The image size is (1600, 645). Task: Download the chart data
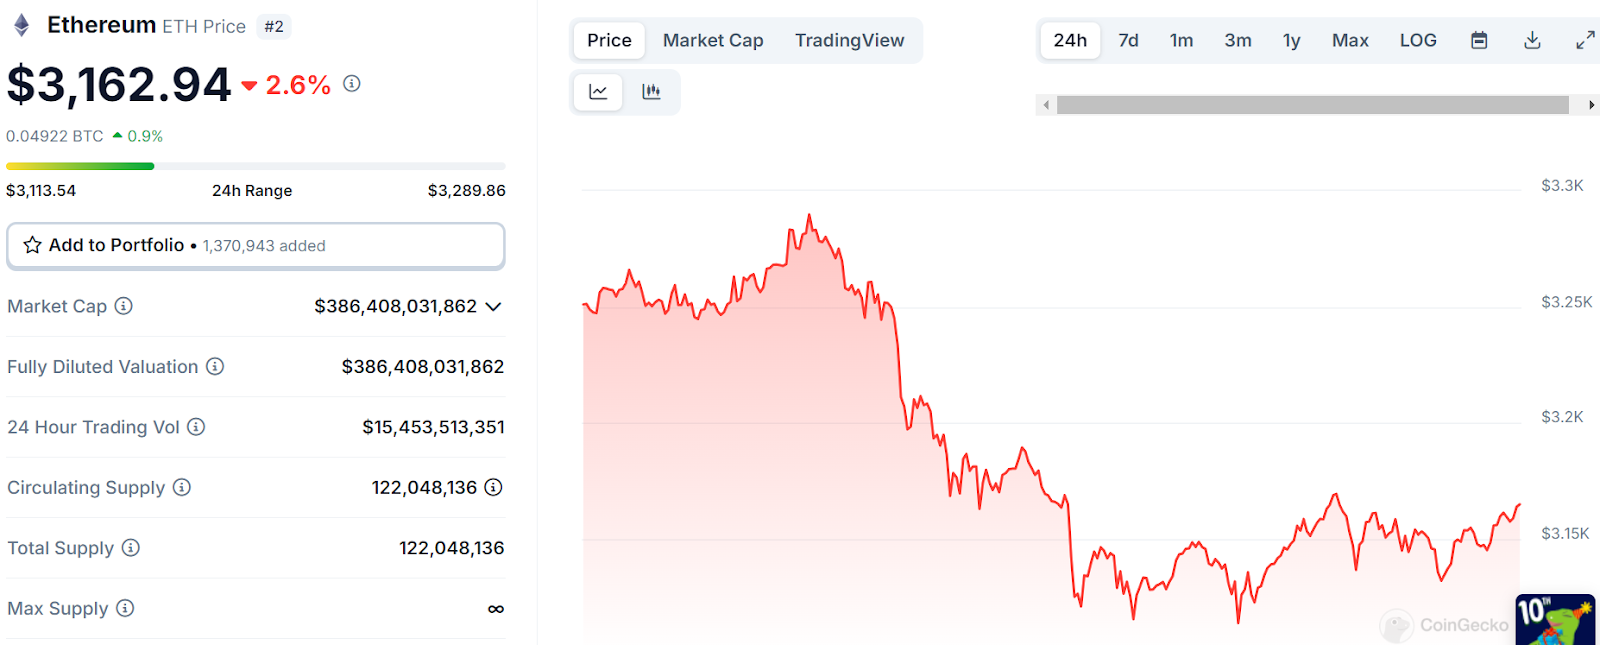click(x=1532, y=40)
